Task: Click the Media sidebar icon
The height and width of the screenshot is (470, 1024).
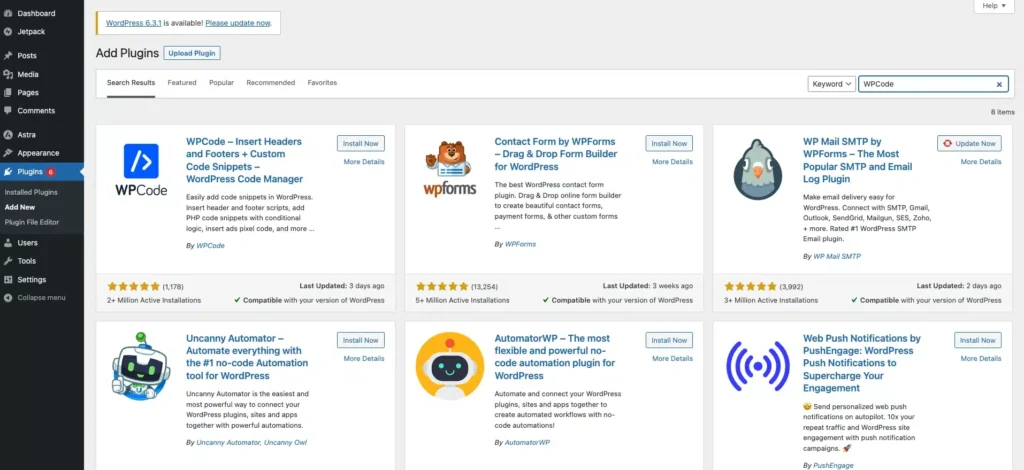Action: (x=8, y=74)
